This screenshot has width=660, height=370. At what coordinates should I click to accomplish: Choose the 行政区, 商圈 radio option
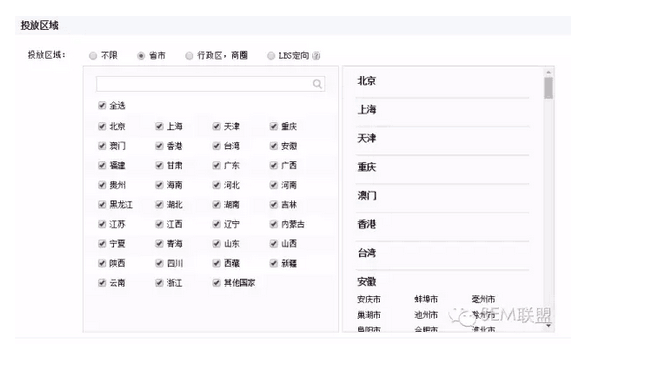[189, 56]
